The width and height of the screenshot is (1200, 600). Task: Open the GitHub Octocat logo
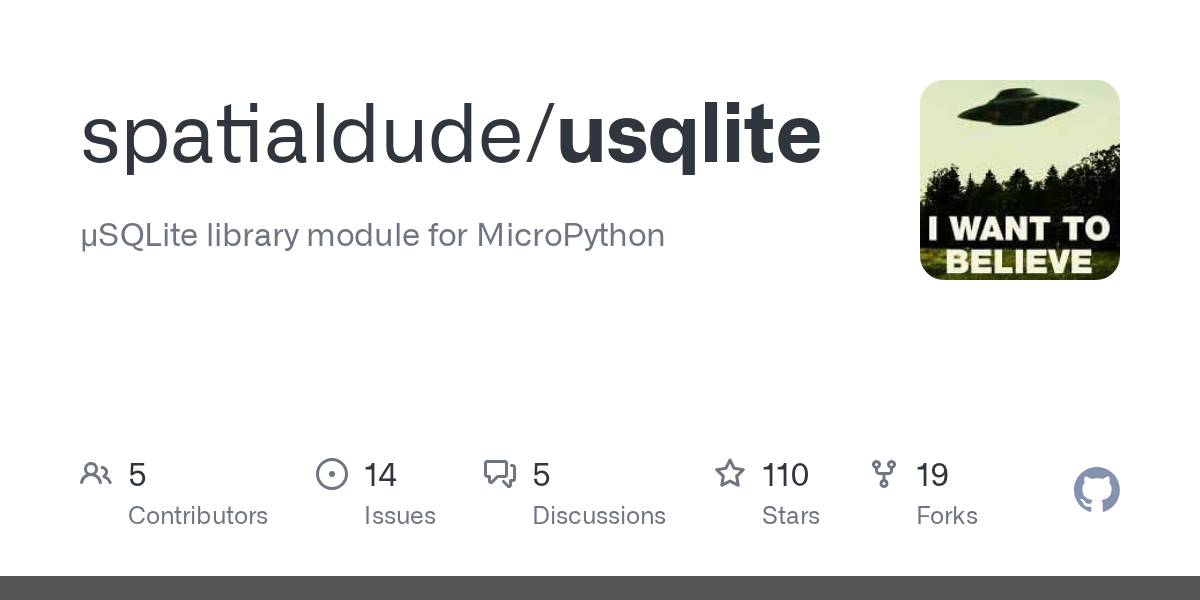click(x=1096, y=491)
